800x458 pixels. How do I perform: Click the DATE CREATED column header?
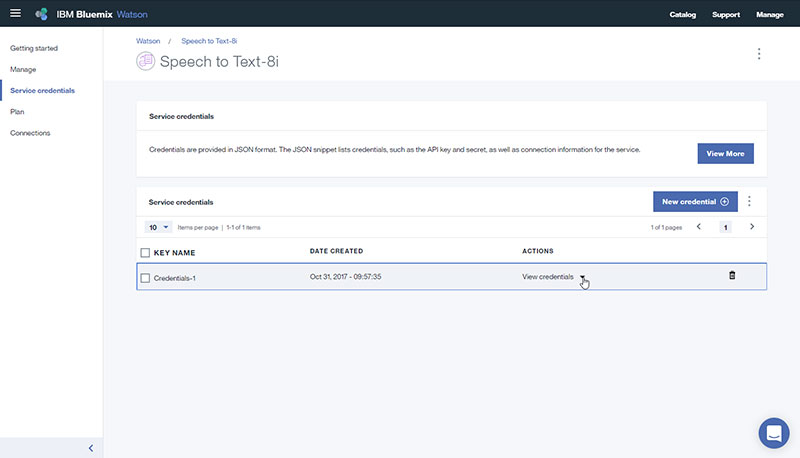pyautogui.click(x=336, y=251)
